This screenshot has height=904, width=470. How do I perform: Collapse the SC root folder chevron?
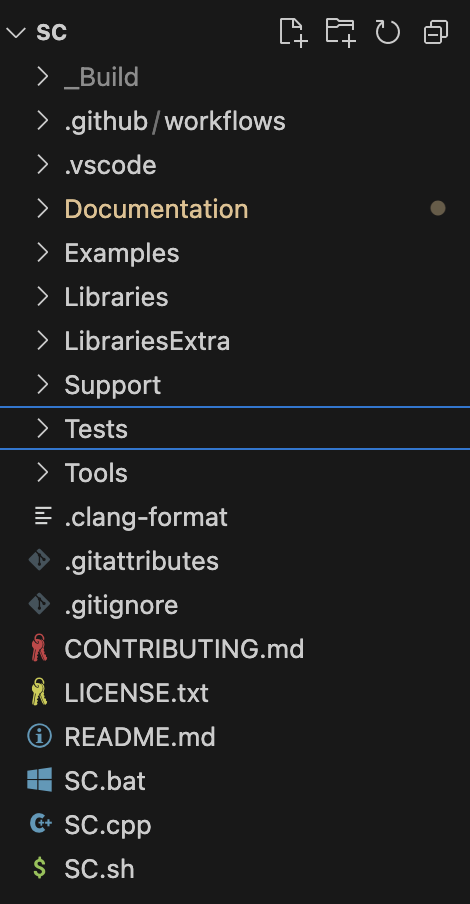[x=16, y=33]
